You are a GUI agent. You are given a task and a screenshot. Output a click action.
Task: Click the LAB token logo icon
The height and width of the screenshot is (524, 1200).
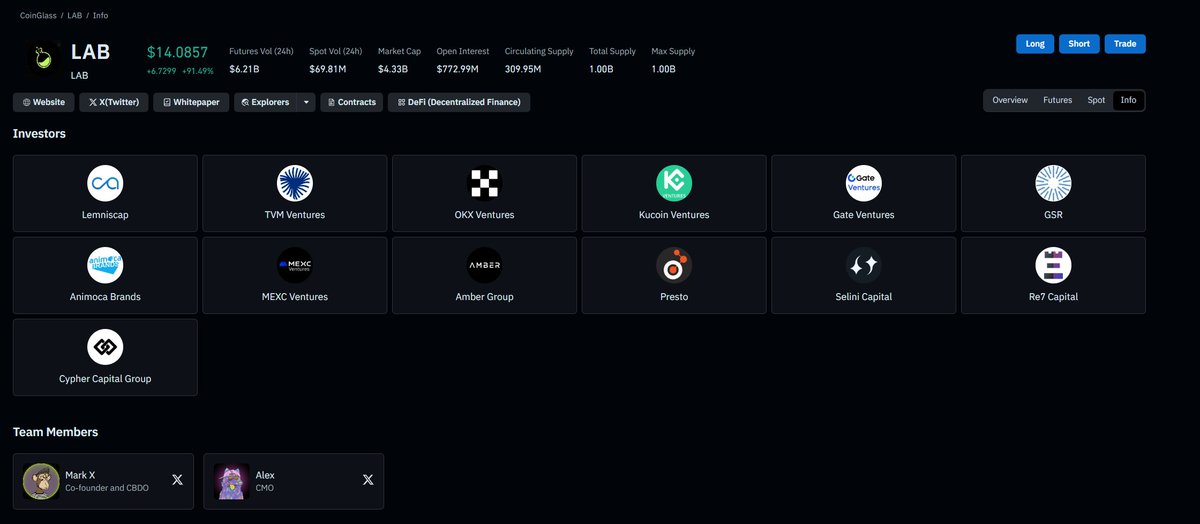pos(43,59)
